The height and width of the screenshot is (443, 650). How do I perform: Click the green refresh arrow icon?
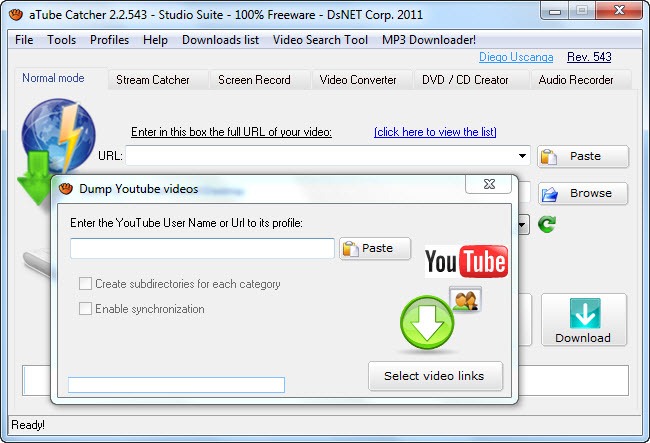(x=547, y=224)
